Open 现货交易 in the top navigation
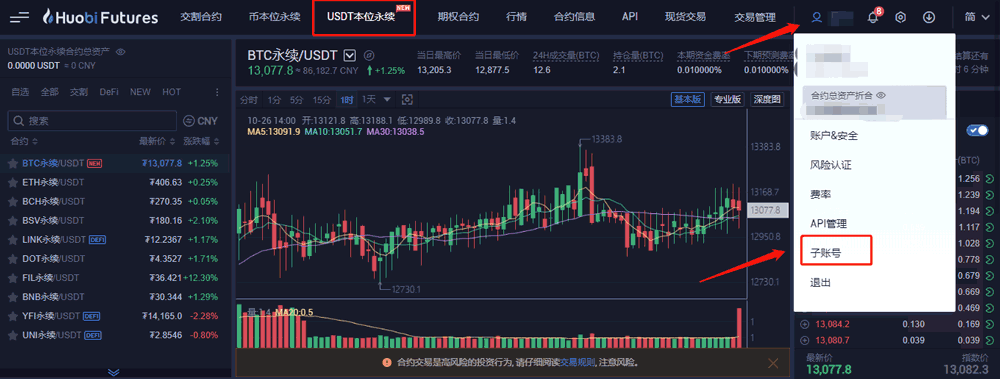1000x379 pixels. [x=685, y=17]
